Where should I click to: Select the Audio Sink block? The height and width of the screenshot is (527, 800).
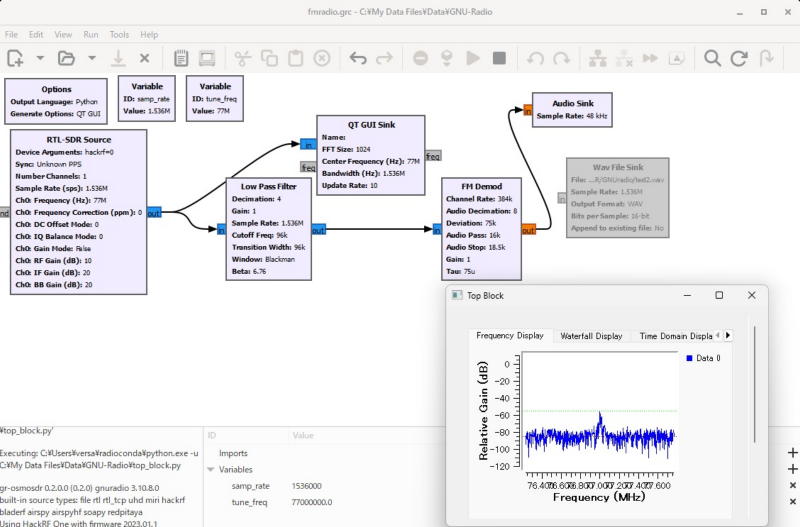pyautogui.click(x=572, y=110)
